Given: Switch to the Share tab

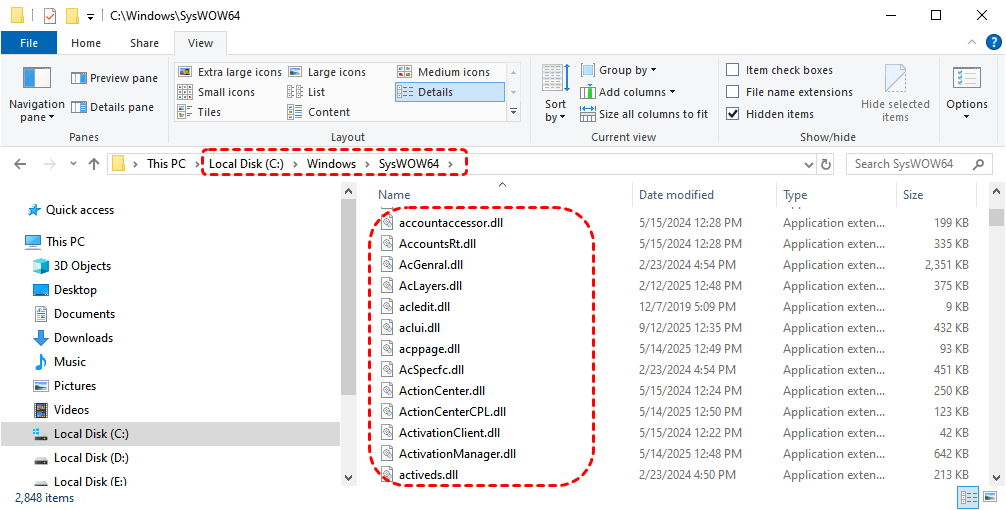Looking at the screenshot, I should (144, 43).
